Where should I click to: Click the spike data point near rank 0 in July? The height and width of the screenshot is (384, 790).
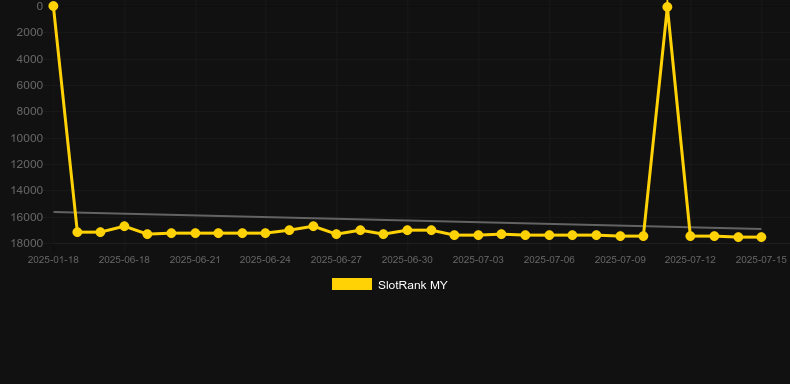click(x=667, y=7)
